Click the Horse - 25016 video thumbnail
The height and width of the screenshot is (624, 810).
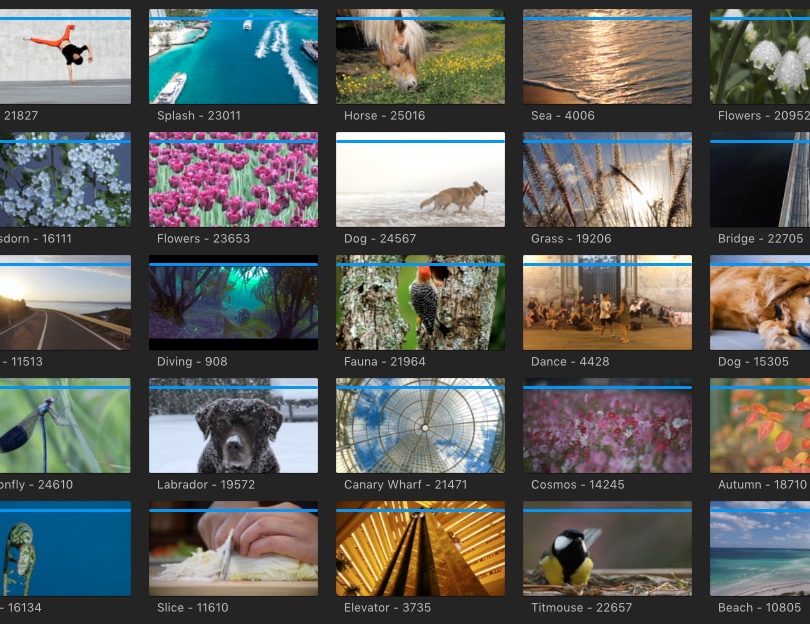click(x=420, y=58)
